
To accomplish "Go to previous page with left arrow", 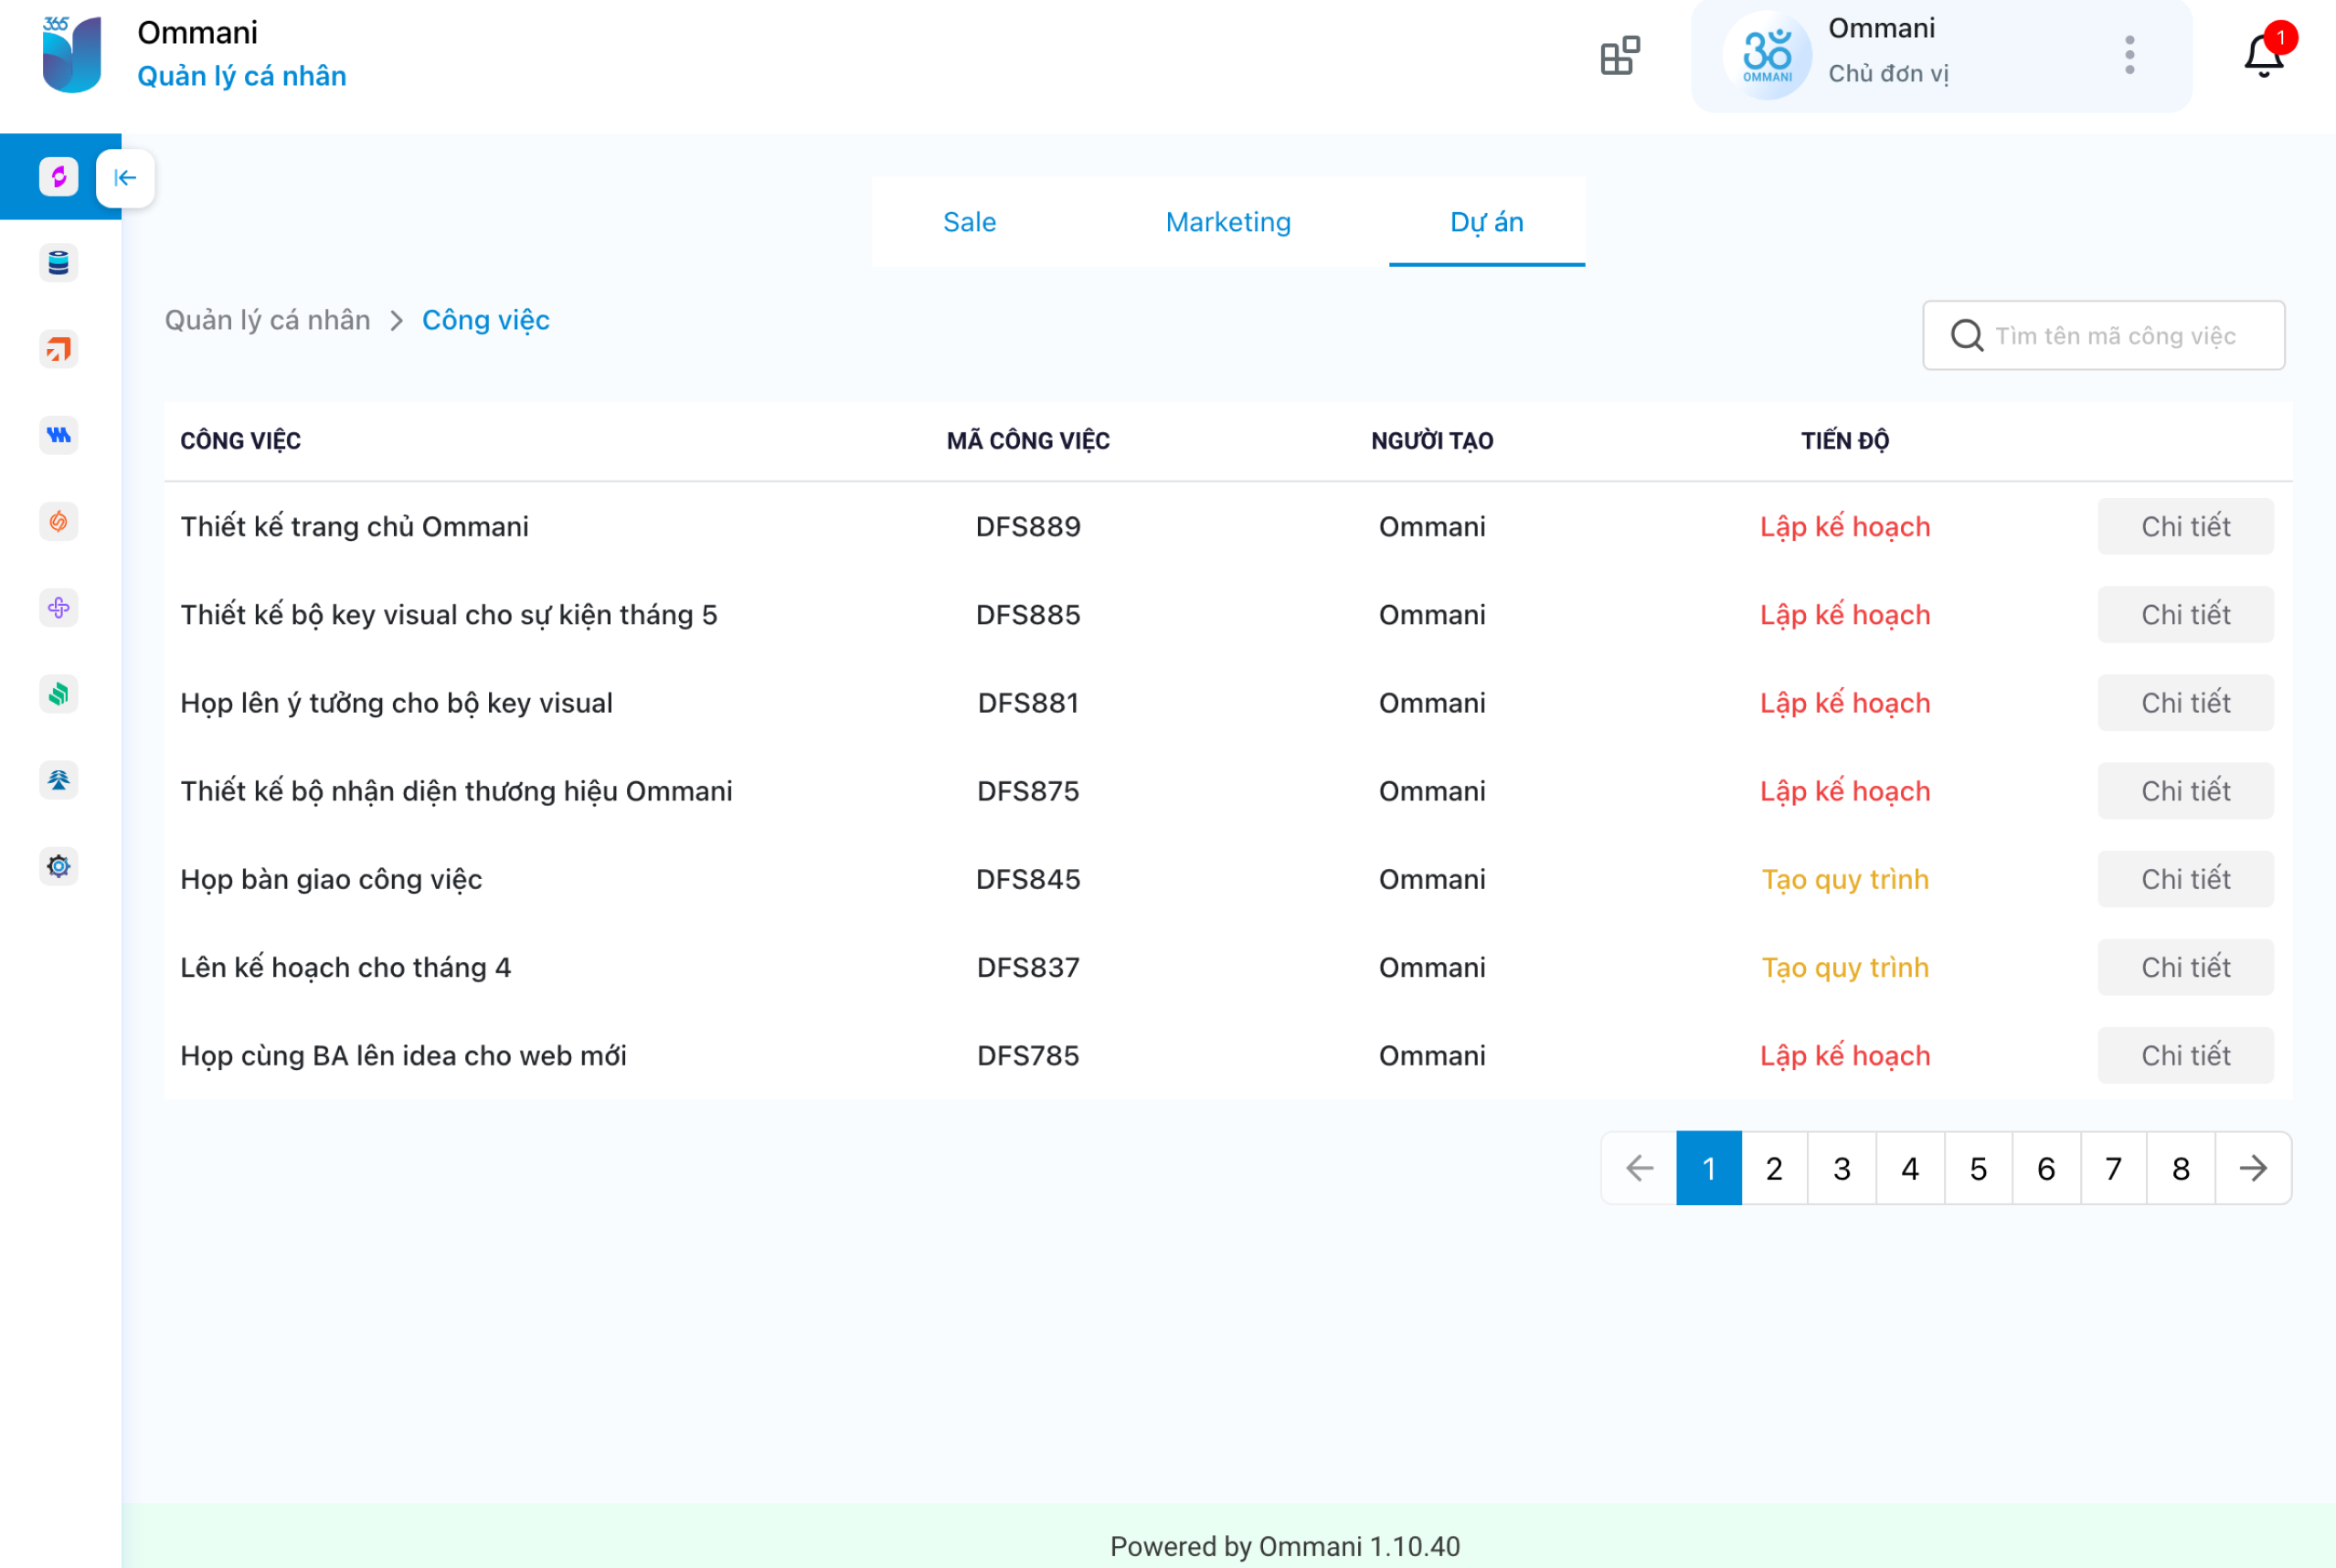I will tap(1640, 1168).
